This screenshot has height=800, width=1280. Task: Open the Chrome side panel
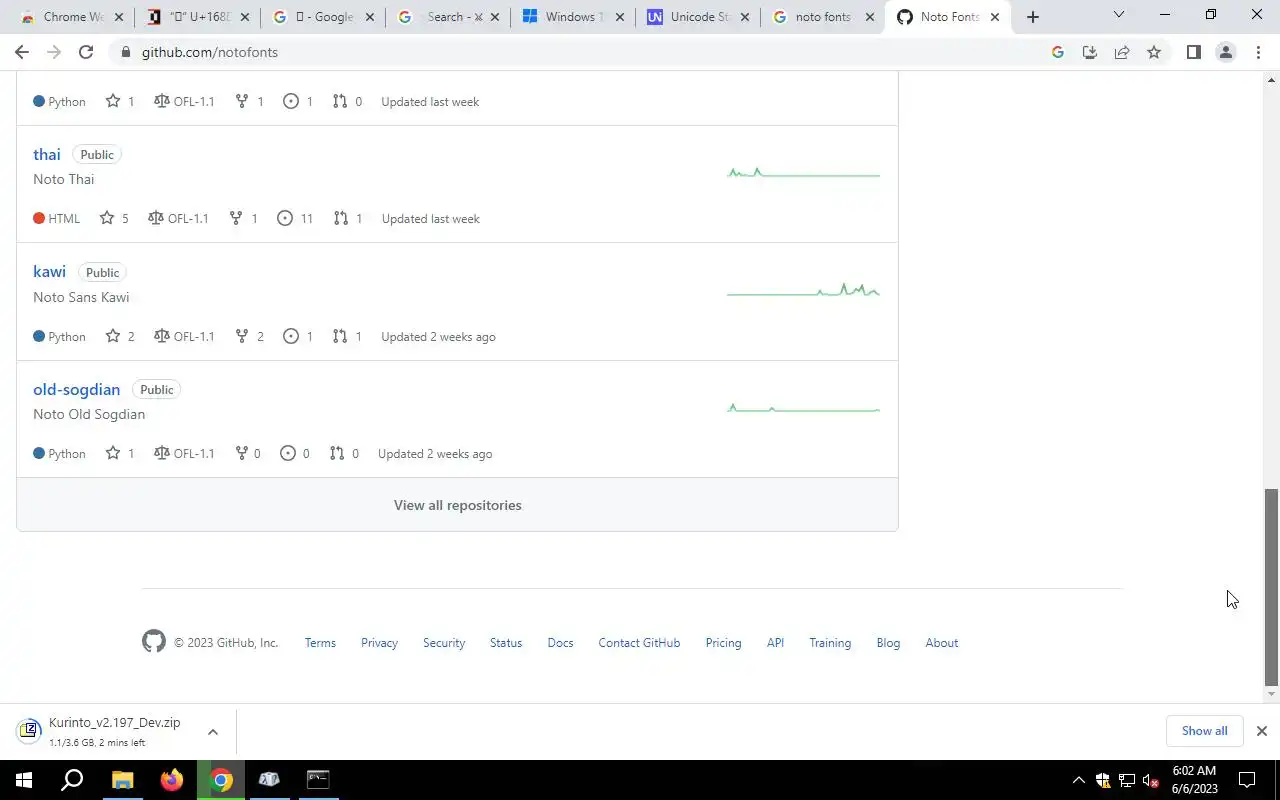1193,52
